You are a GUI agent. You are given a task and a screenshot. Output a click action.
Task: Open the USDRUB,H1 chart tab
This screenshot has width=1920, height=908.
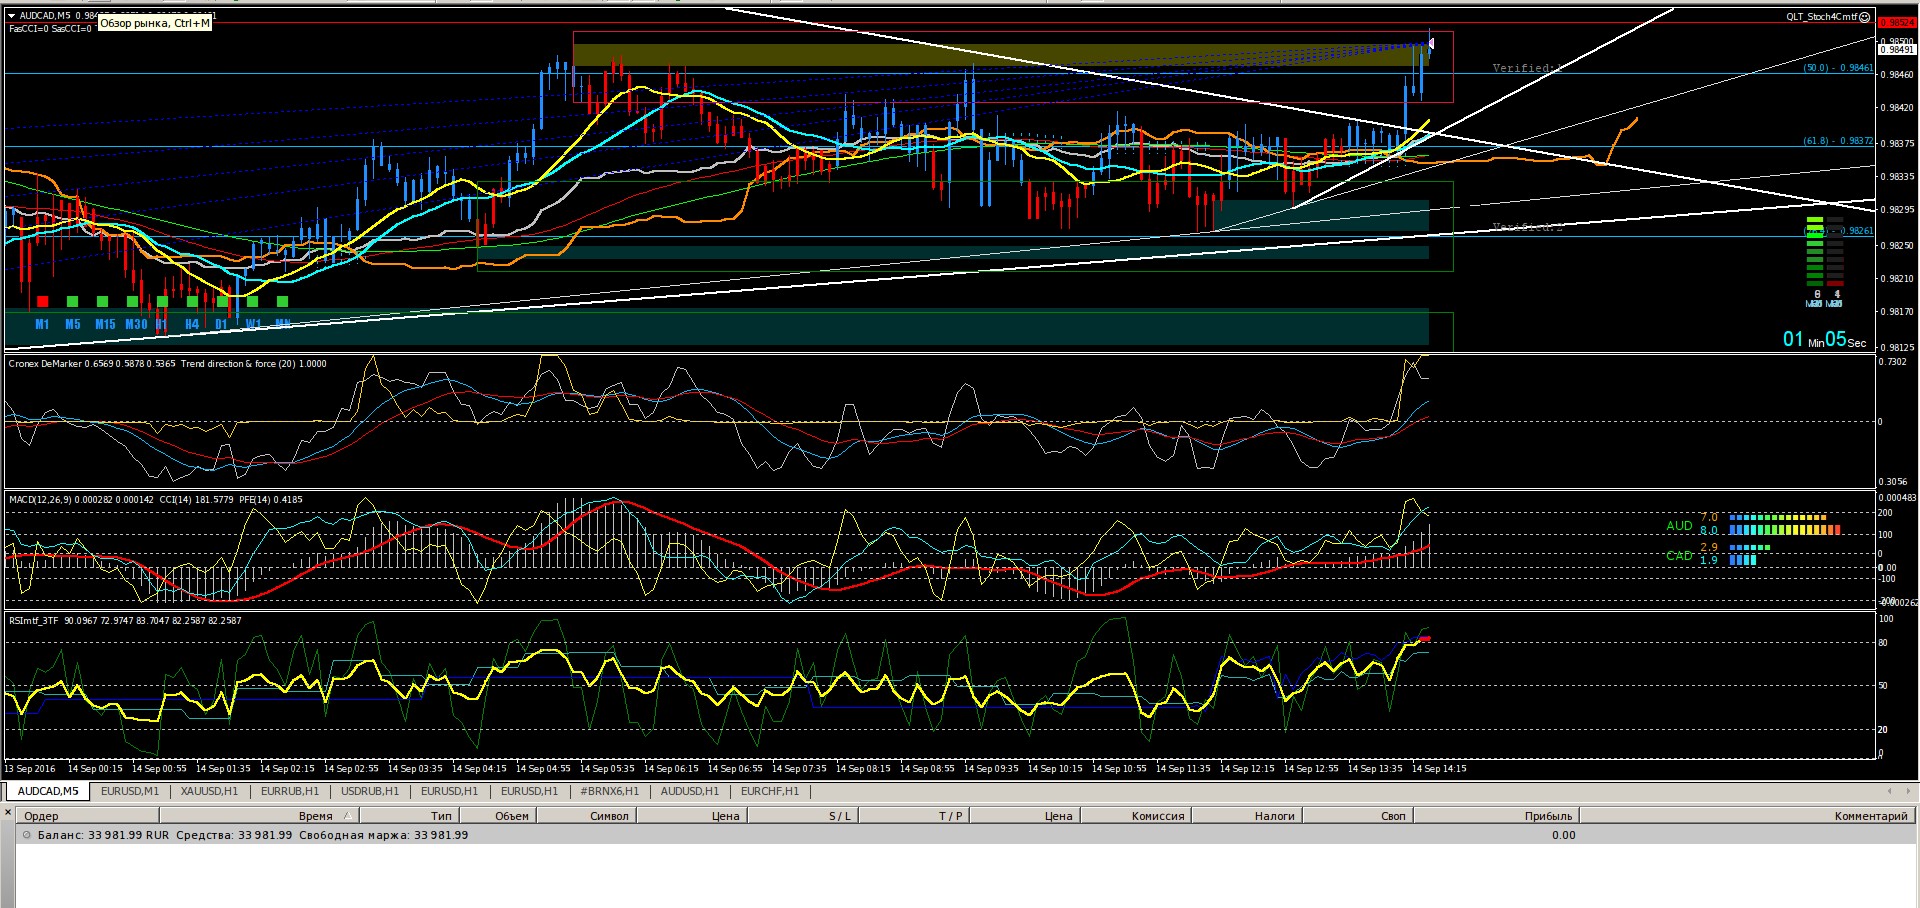click(x=370, y=791)
